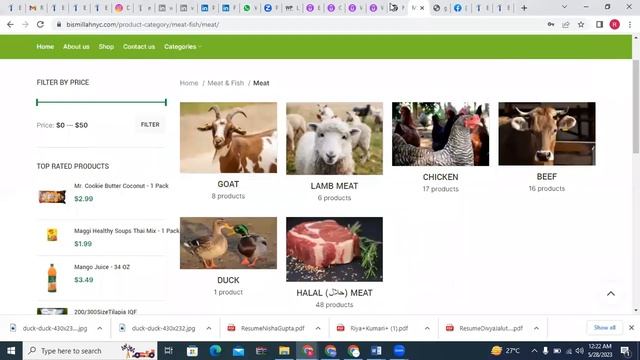Open the Halal Meat category image
The image size is (640, 360).
point(334,249)
